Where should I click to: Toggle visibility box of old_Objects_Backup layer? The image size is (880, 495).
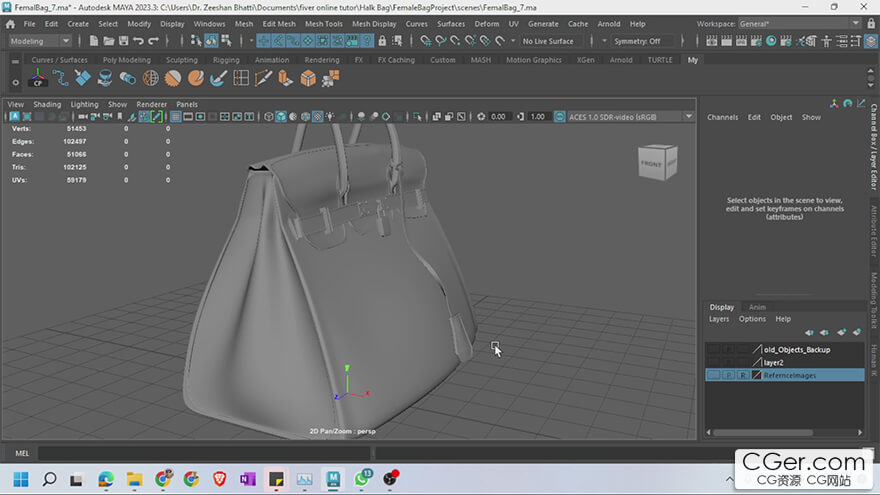(x=713, y=349)
